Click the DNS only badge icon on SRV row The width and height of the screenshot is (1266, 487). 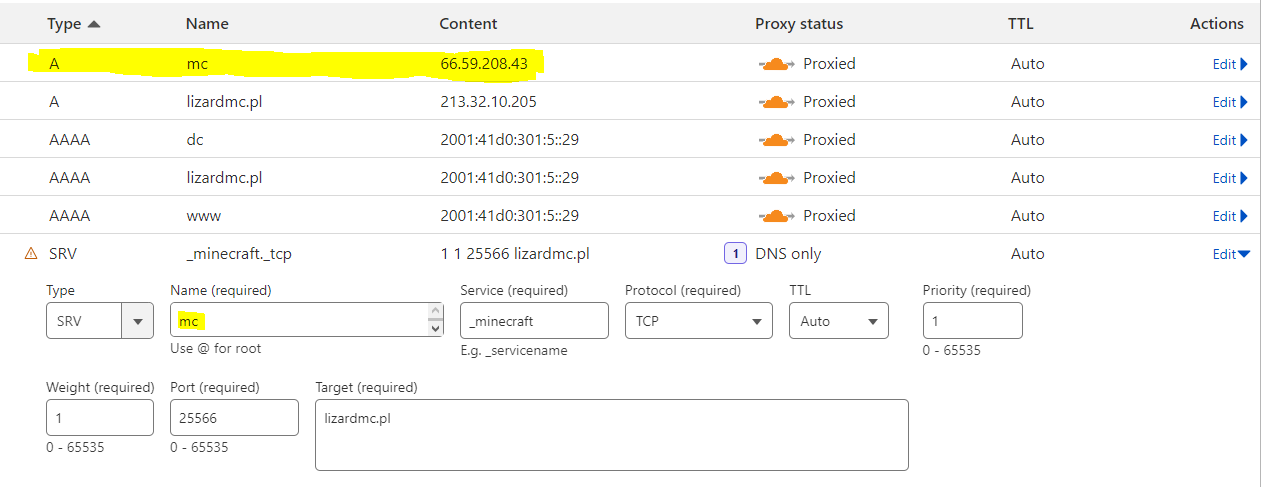point(735,254)
